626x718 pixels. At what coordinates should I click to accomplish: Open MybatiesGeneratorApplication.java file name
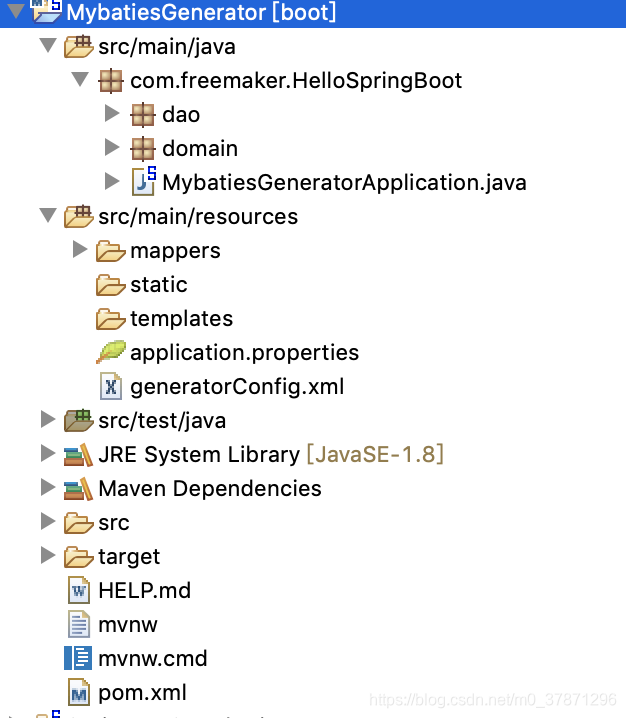pyautogui.click(x=344, y=183)
